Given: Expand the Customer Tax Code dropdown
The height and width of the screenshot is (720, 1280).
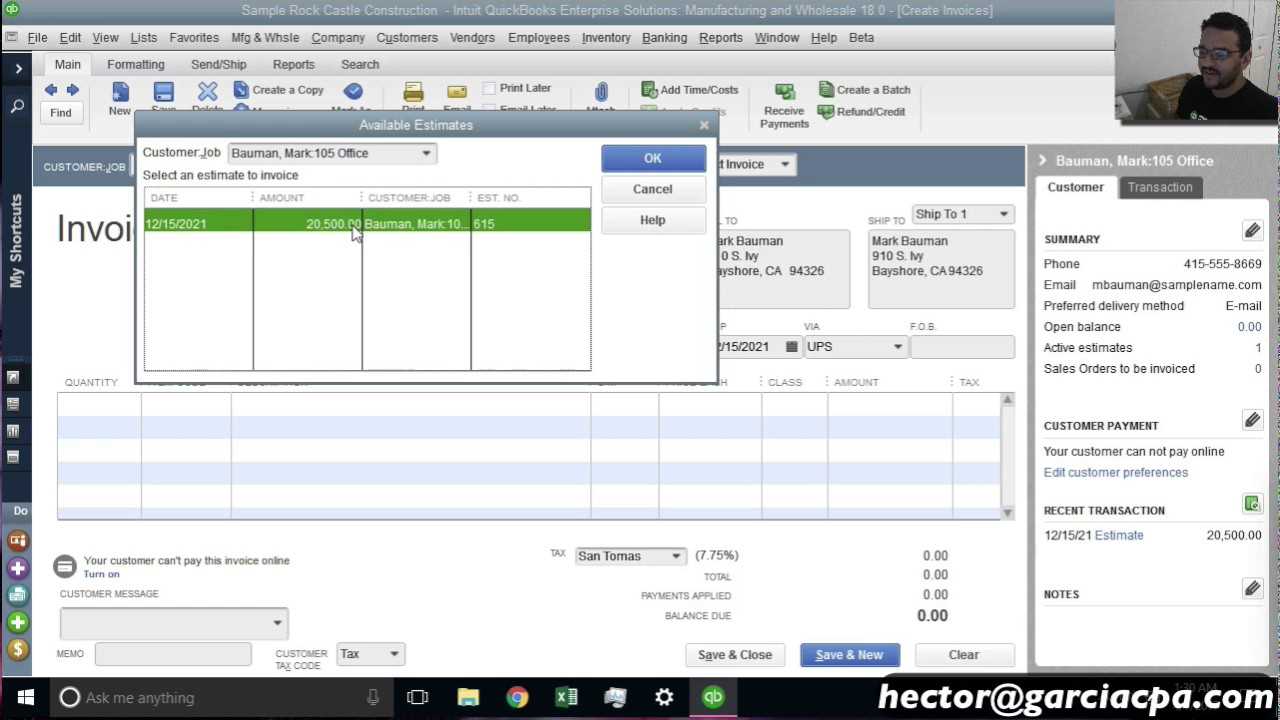Looking at the screenshot, I should (x=394, y=654).
